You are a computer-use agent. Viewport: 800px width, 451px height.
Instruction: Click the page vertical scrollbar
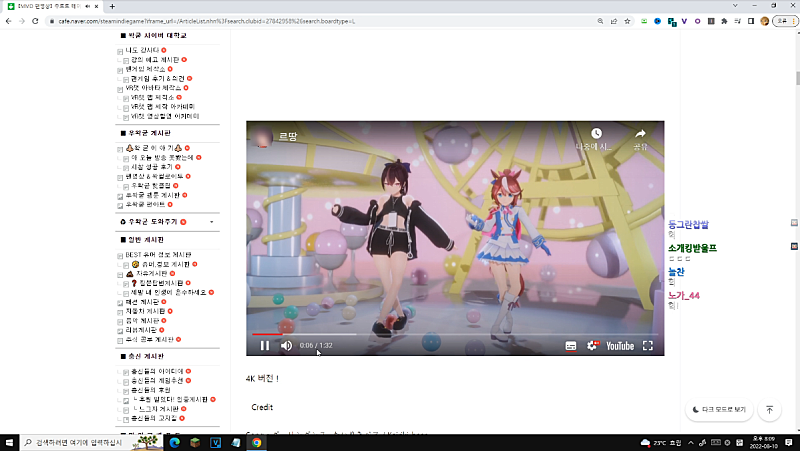click(x=797, y=79)
